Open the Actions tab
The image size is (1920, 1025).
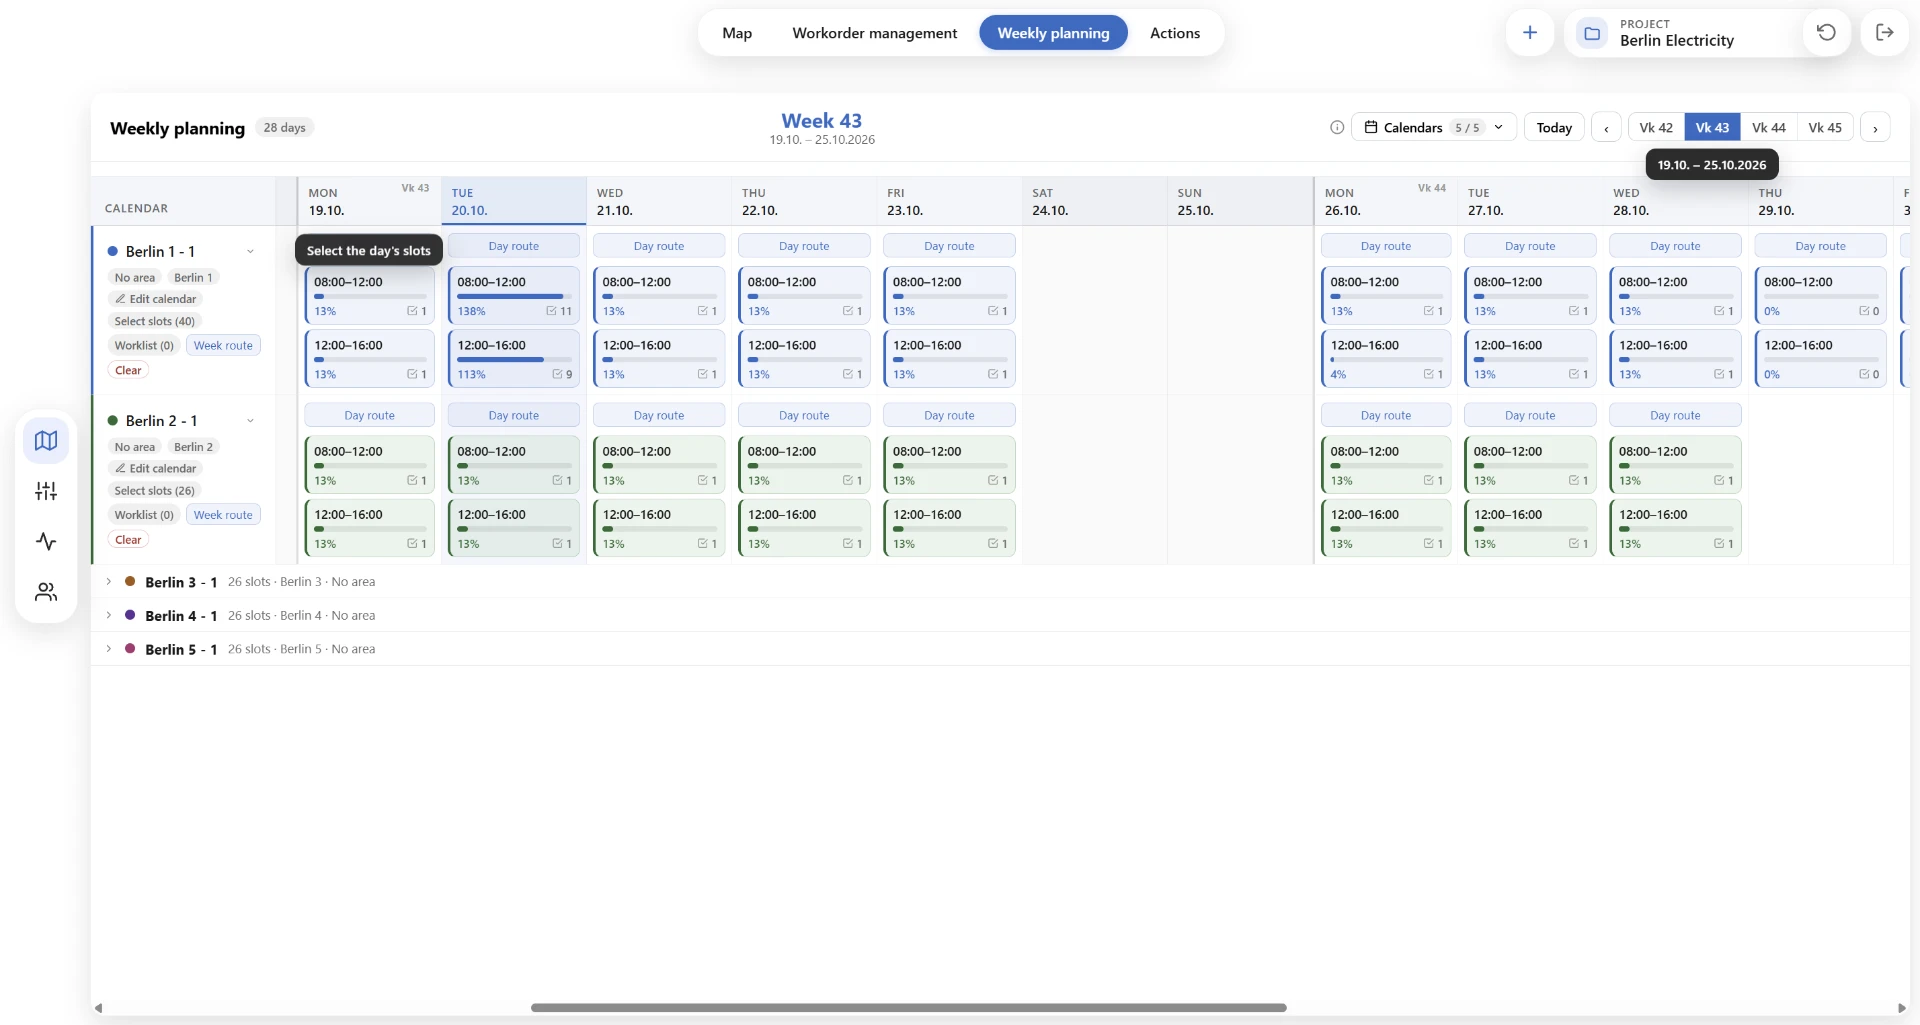1174,33
